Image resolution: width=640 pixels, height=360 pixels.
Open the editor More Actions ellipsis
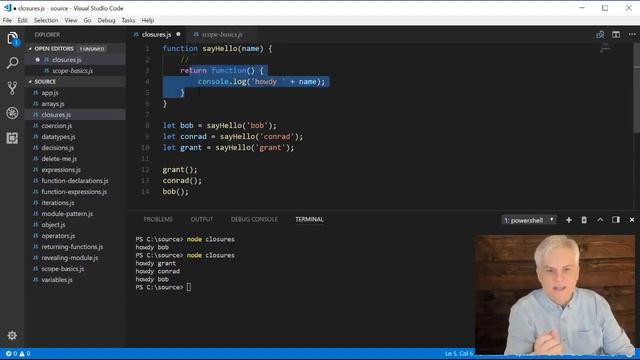point(632,35)
